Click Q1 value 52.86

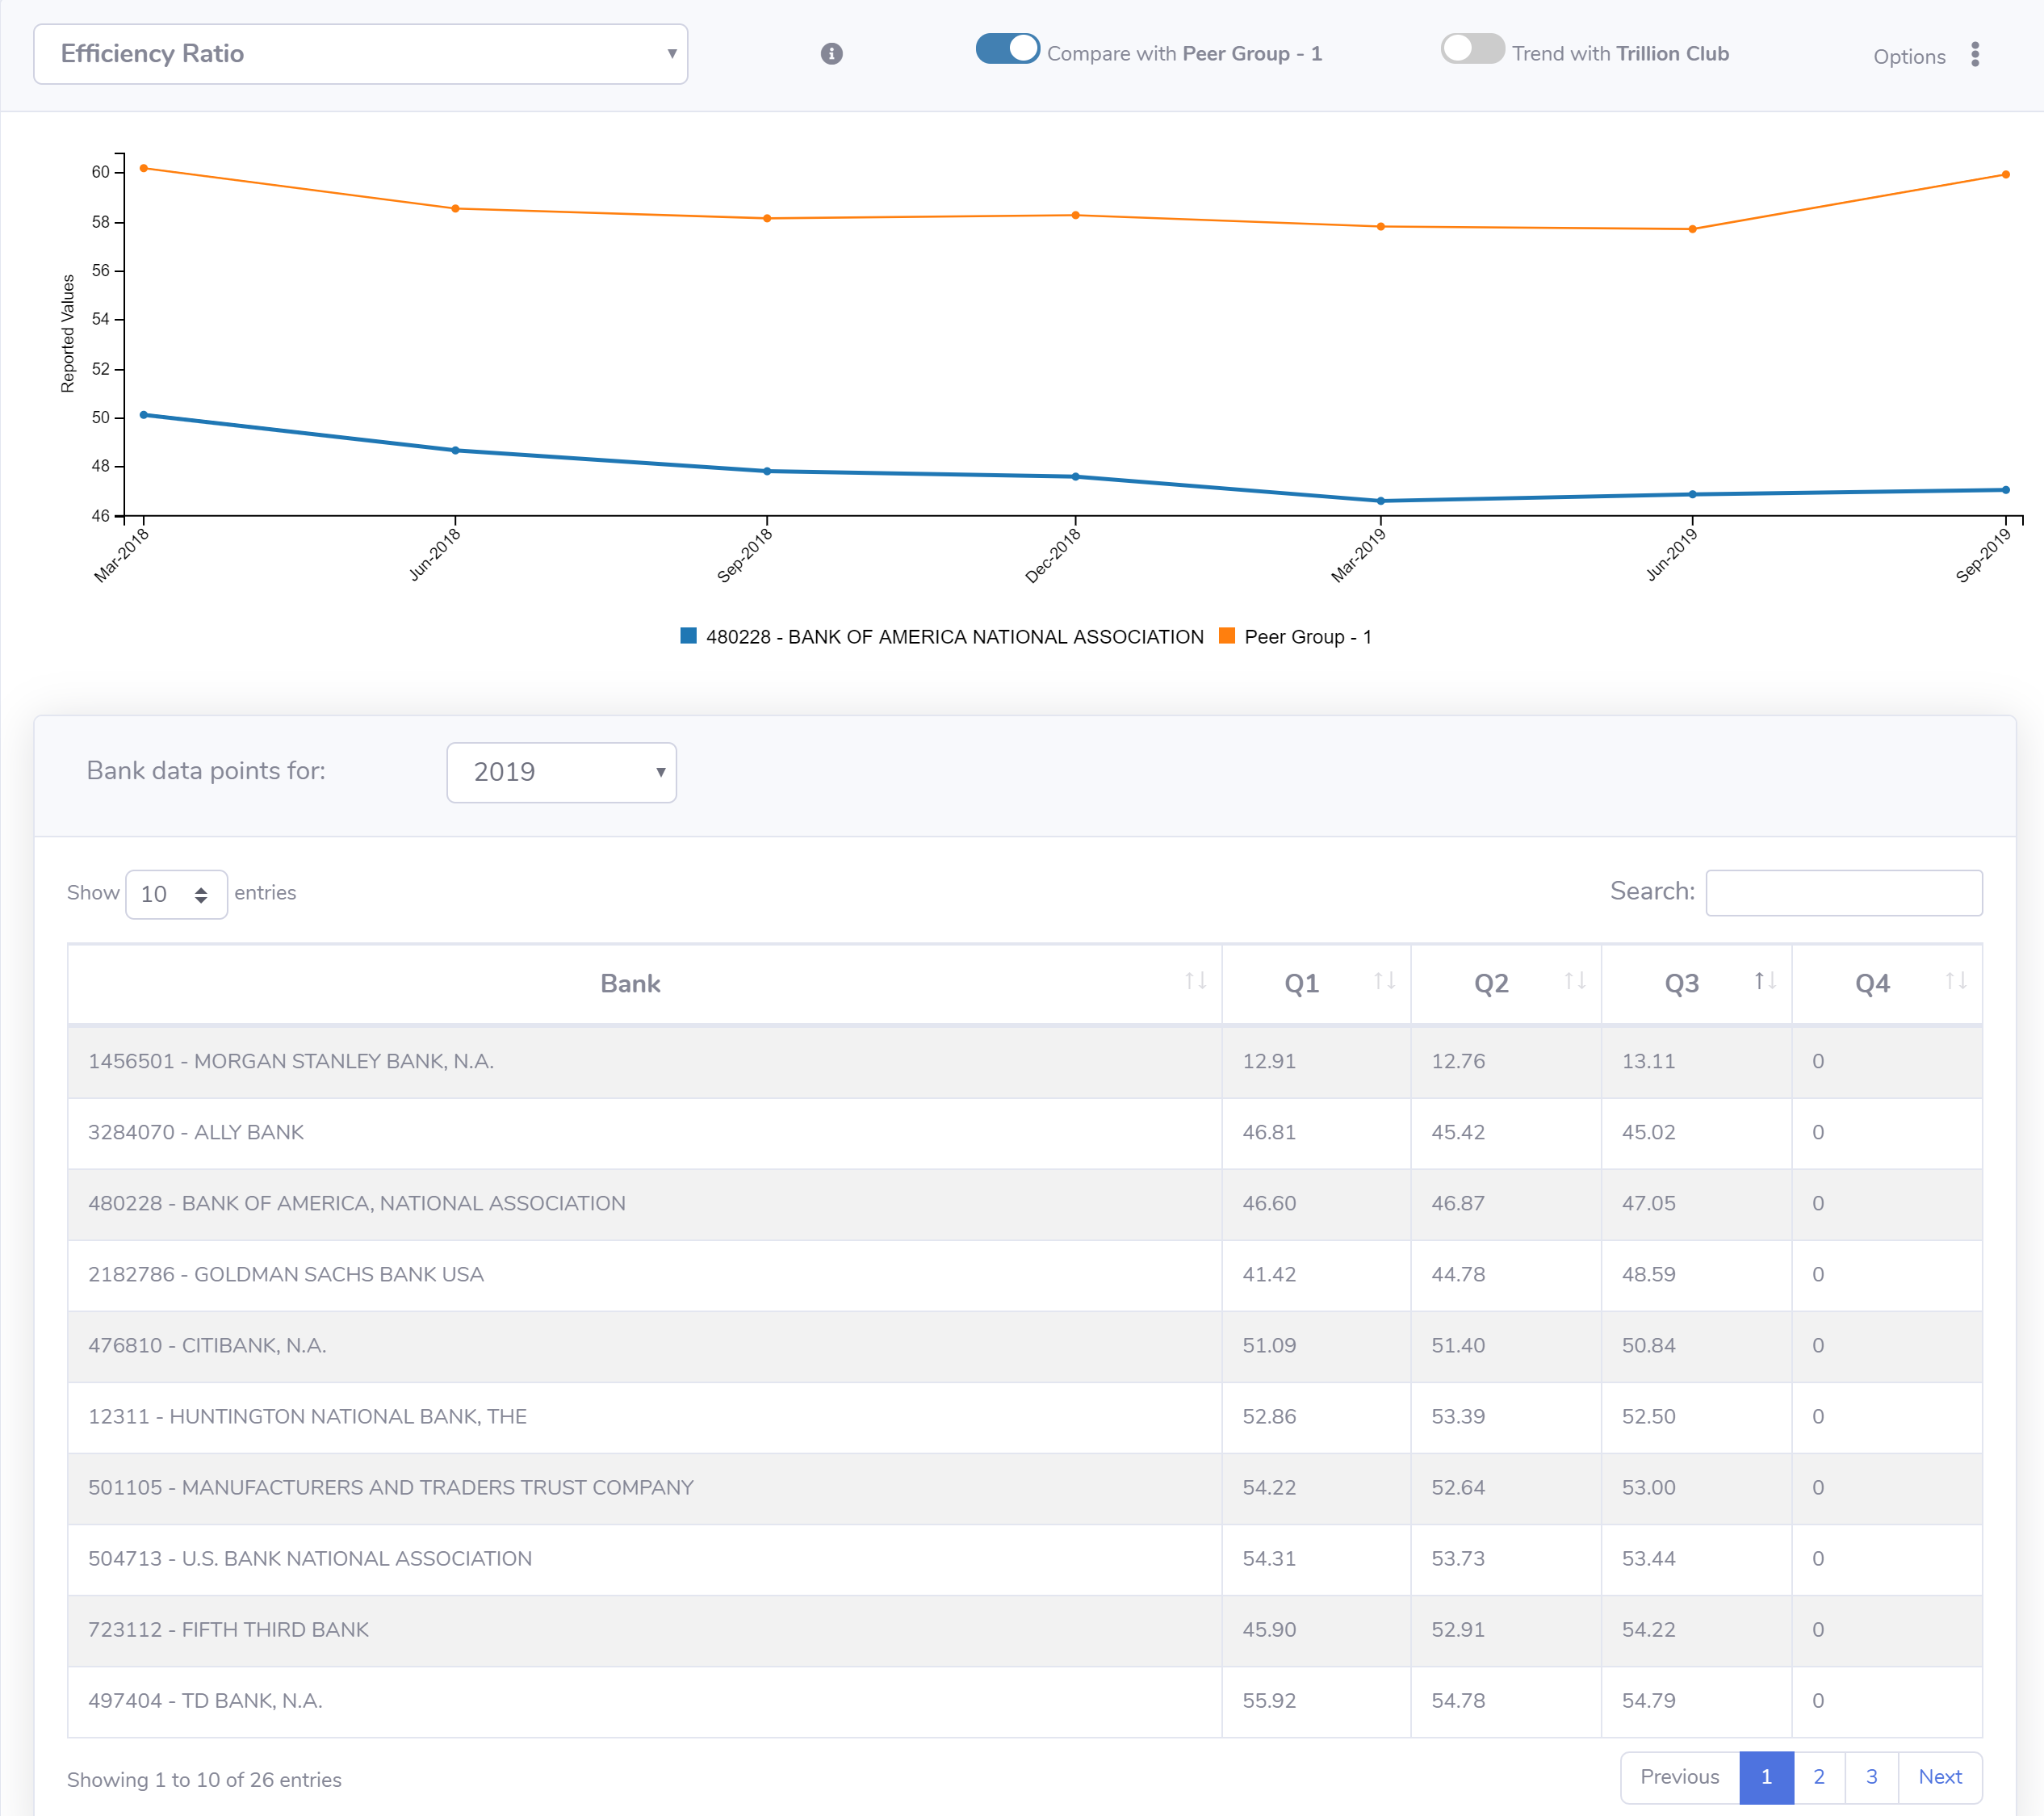coord(1269,1417)
